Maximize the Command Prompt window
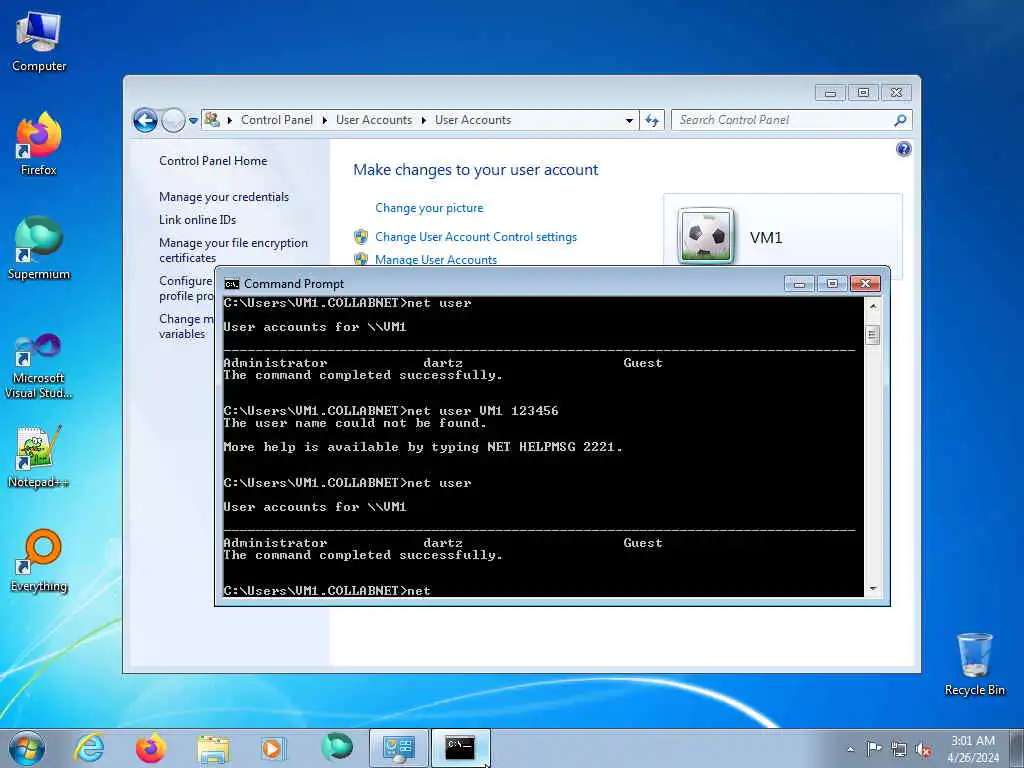This screenshot has width=1024, height=768. pyautogui.click(x=832, y=283)
